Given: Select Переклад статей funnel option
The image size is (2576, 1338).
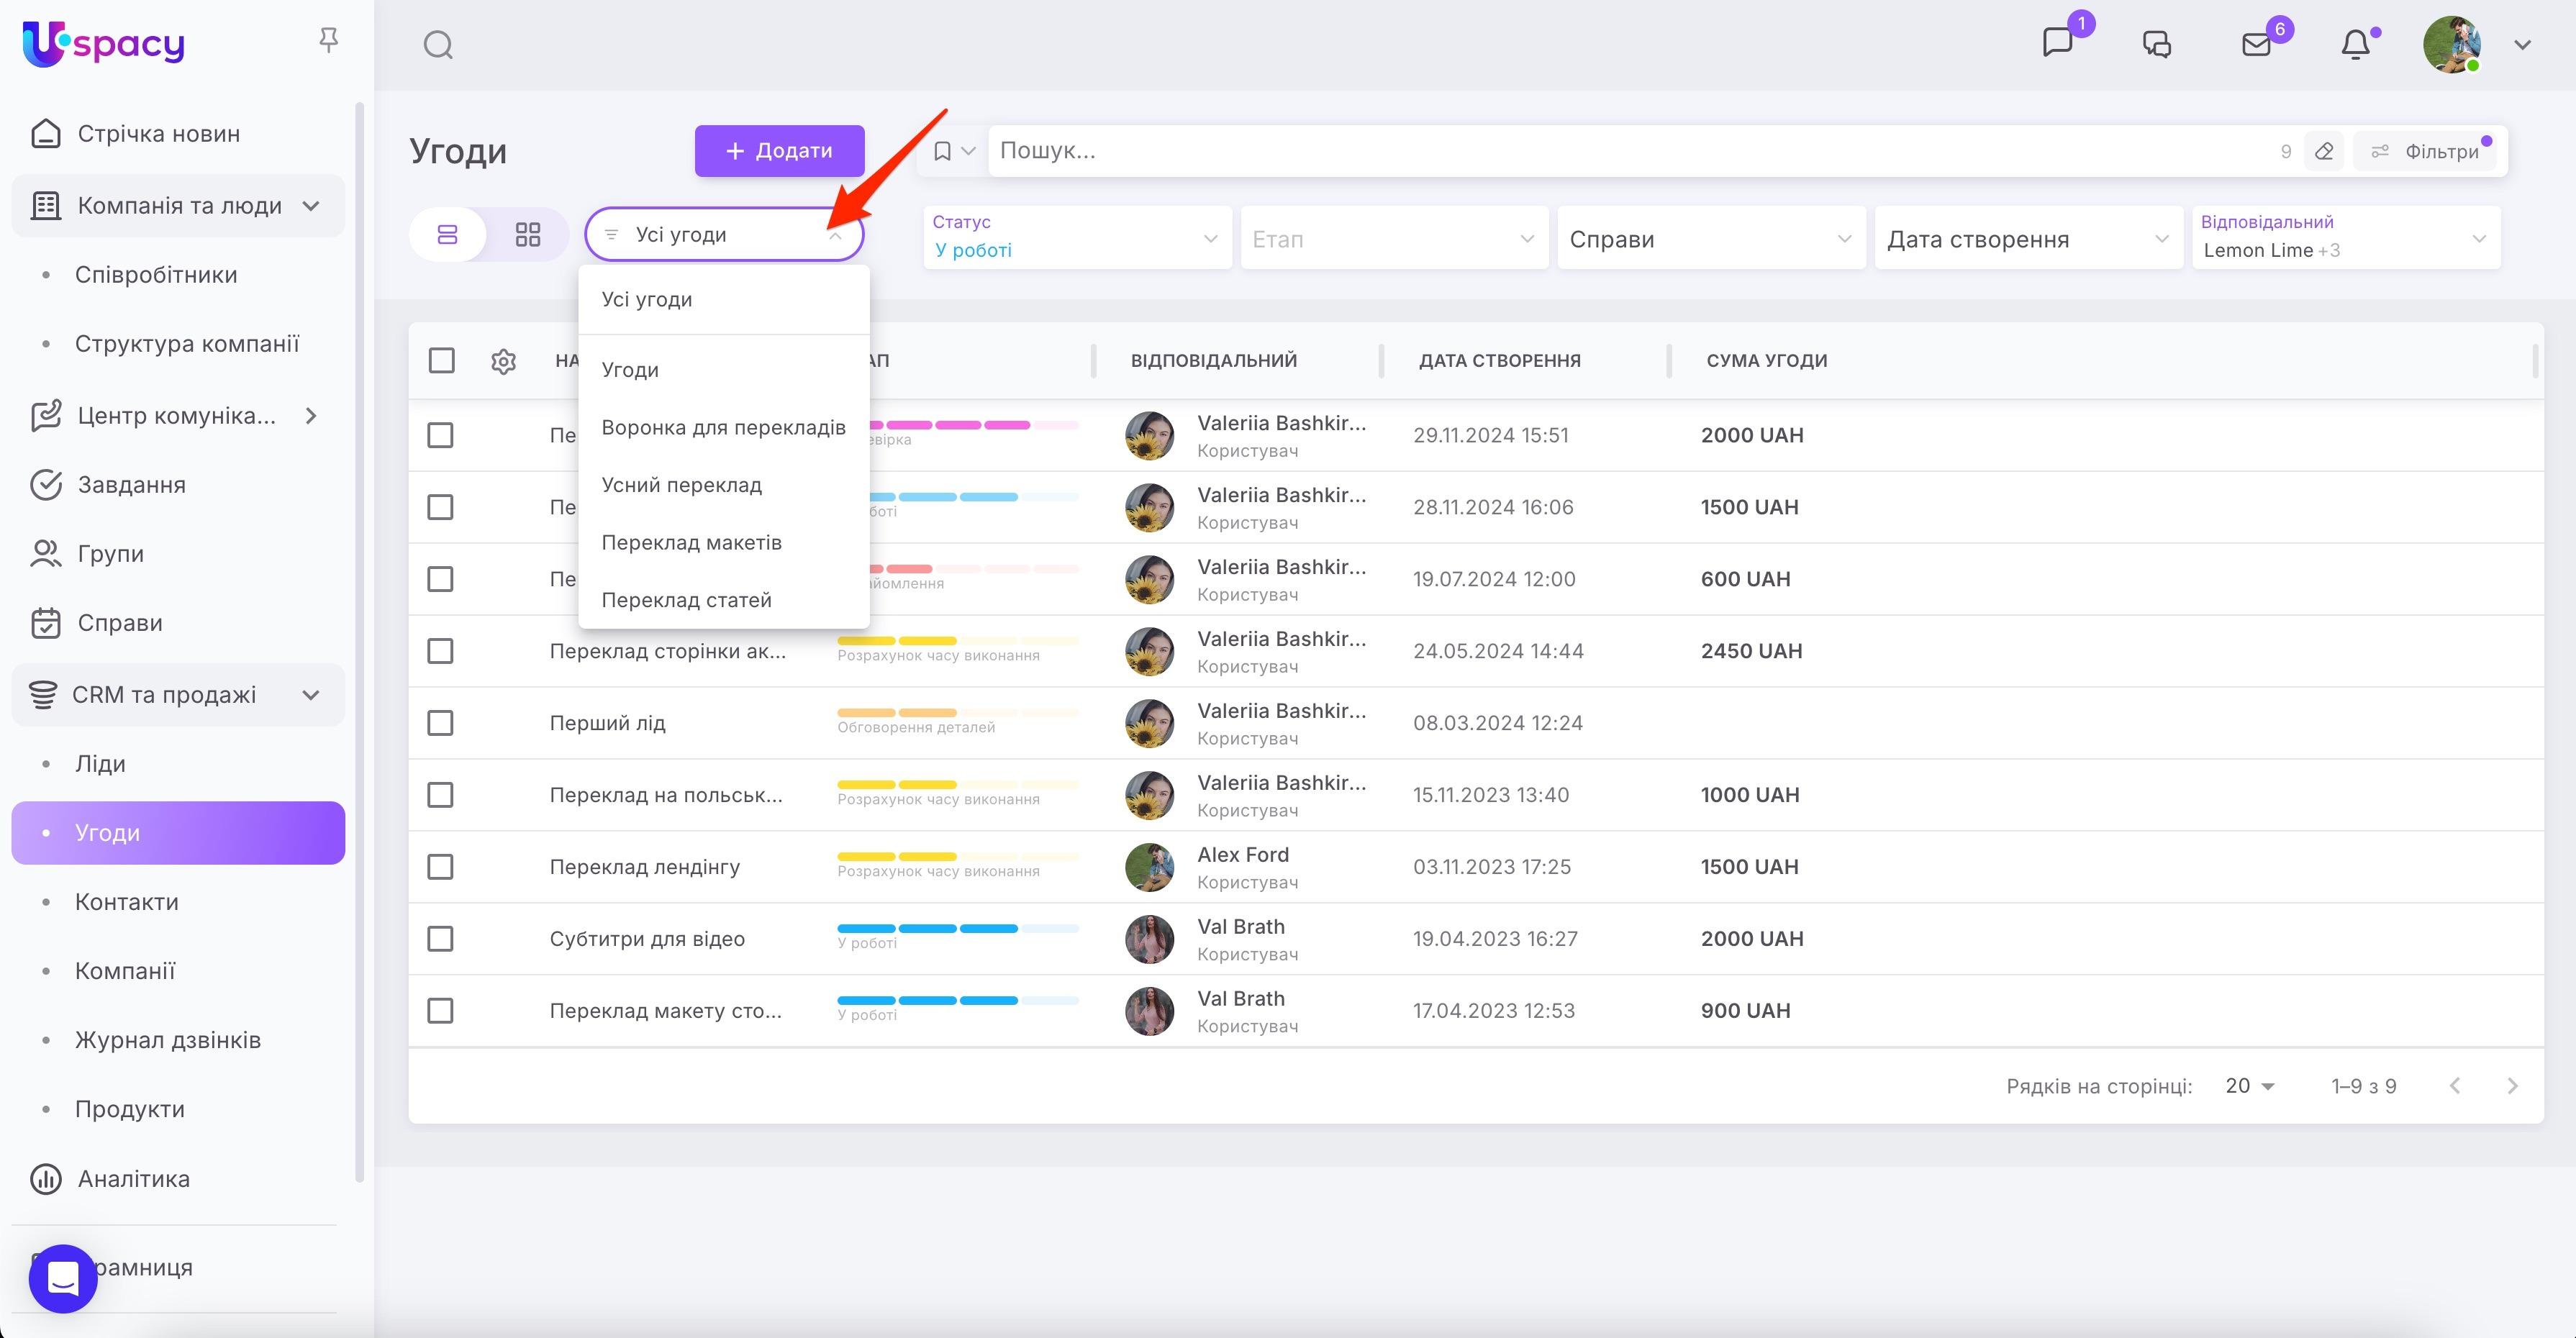Looking at the screenshot, I should [x=686, y=600].
